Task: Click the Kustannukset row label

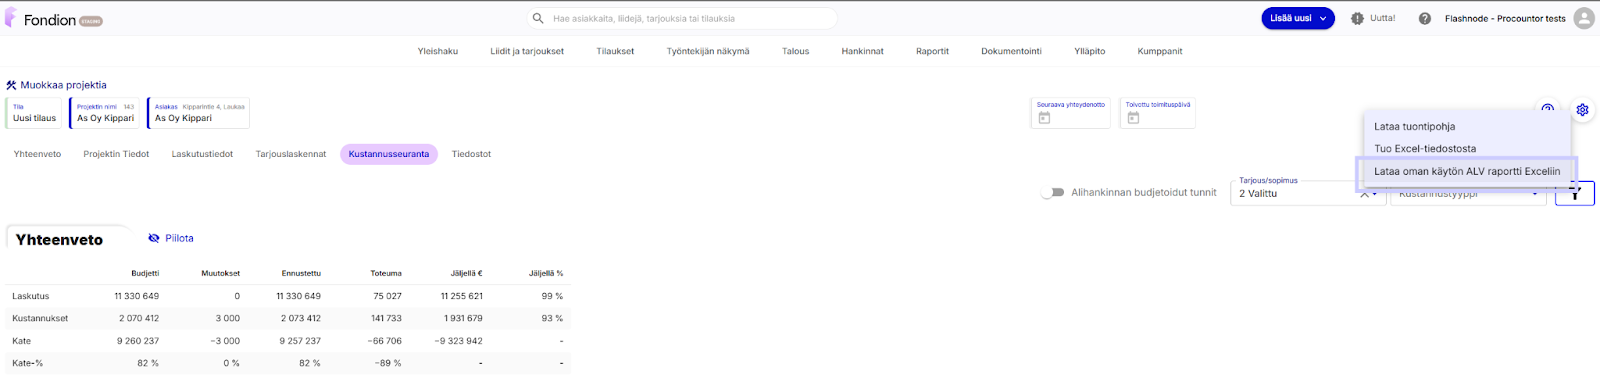Action: [40, 318]
